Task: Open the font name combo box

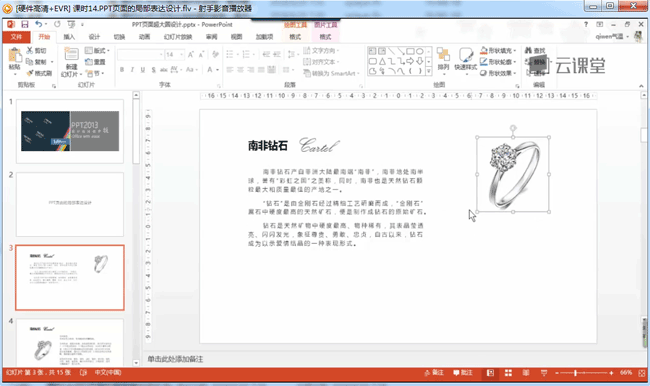Action: point(141,54)
